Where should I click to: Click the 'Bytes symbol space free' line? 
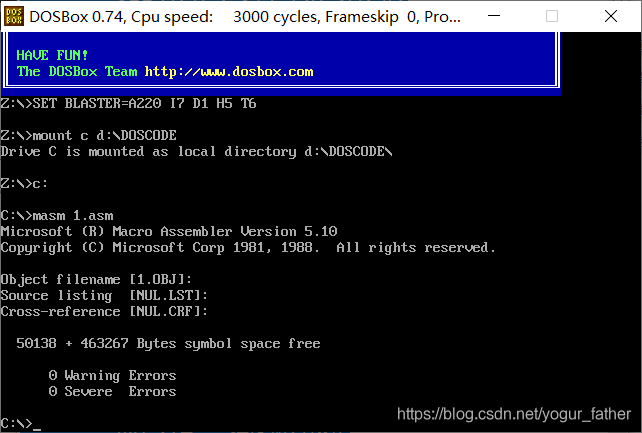[x=168, y=343]
